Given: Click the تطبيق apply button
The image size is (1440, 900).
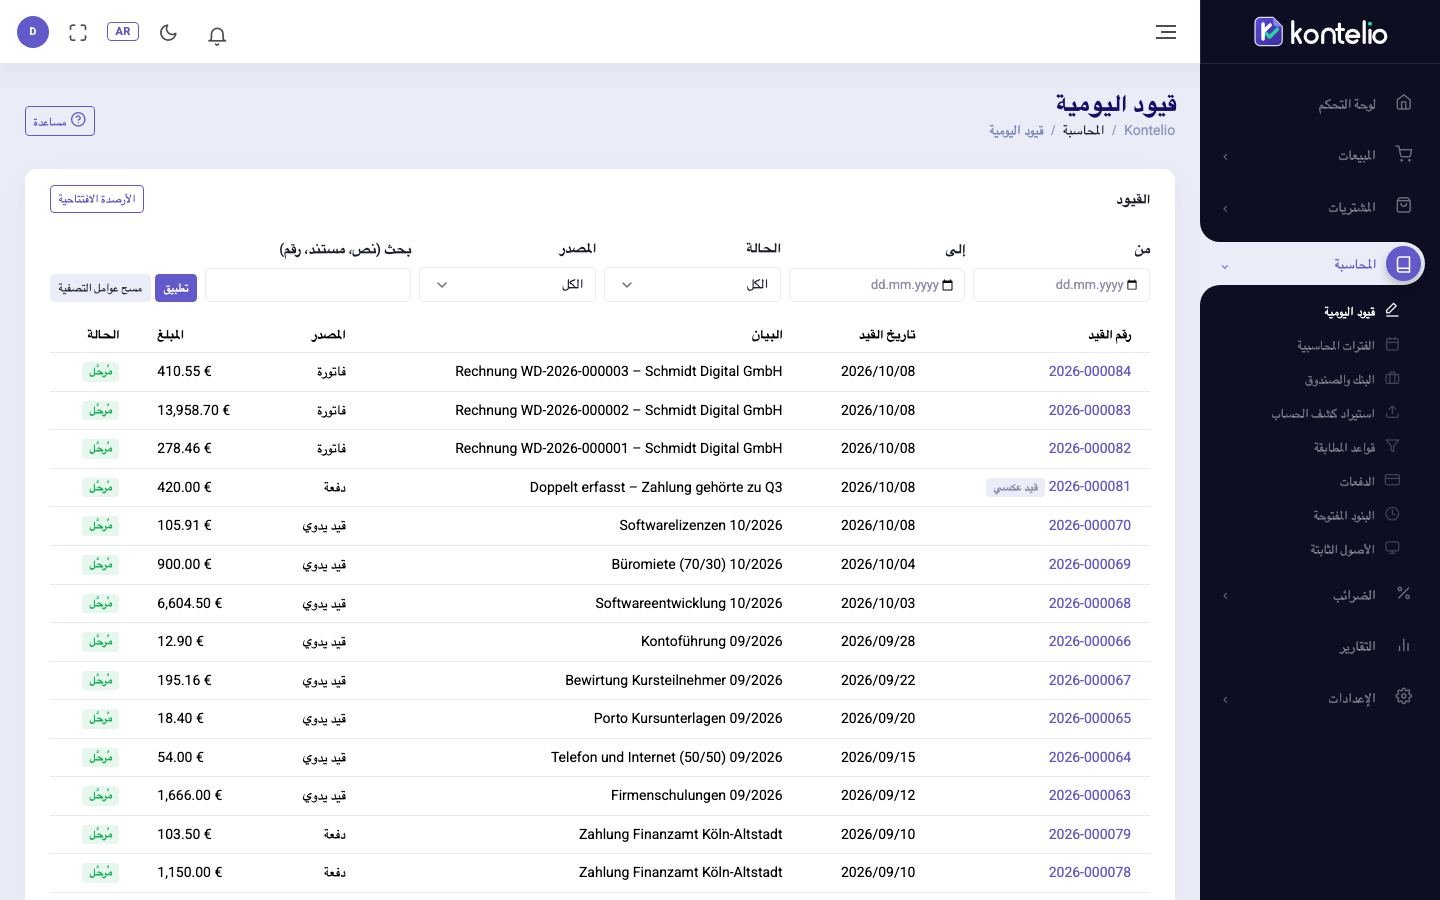Looking at the screenshot, I should click(x=176, y=288).
